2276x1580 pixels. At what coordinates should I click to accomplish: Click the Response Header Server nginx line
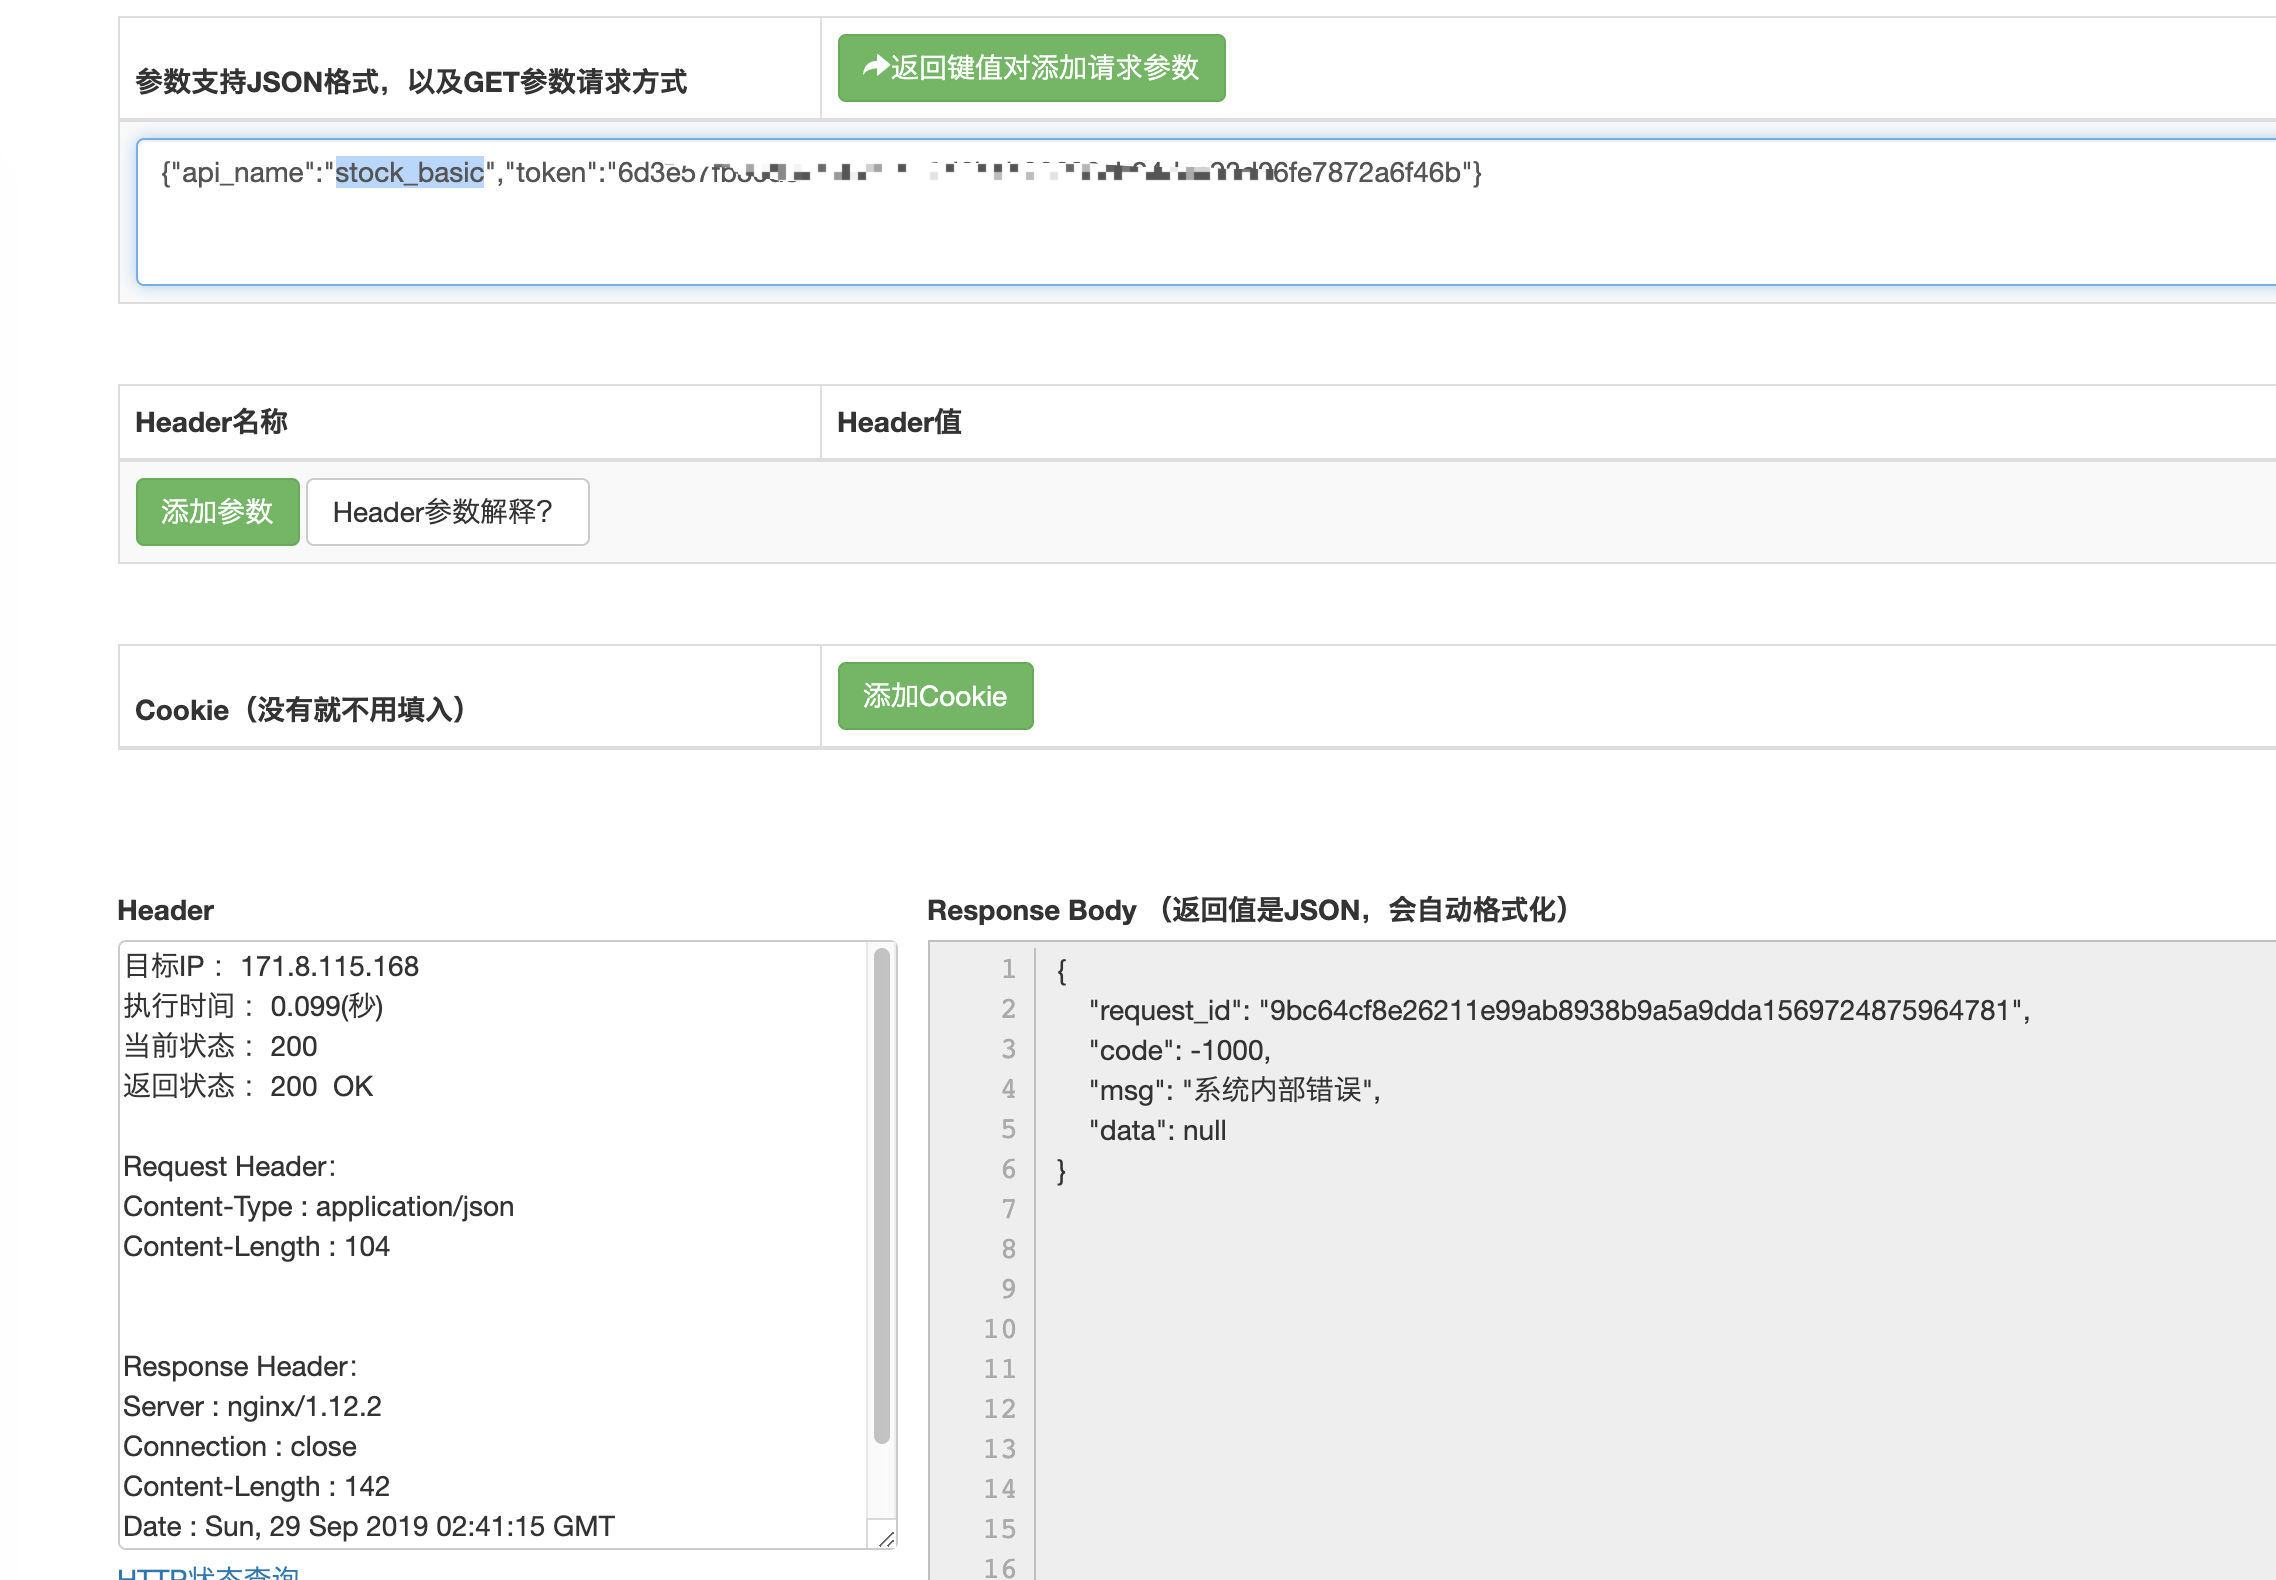tap(251, 1406)
